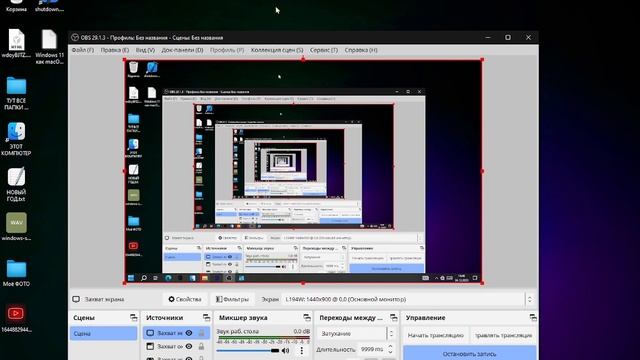Select the Мое ФОТО folder icon

click(16, 273)
